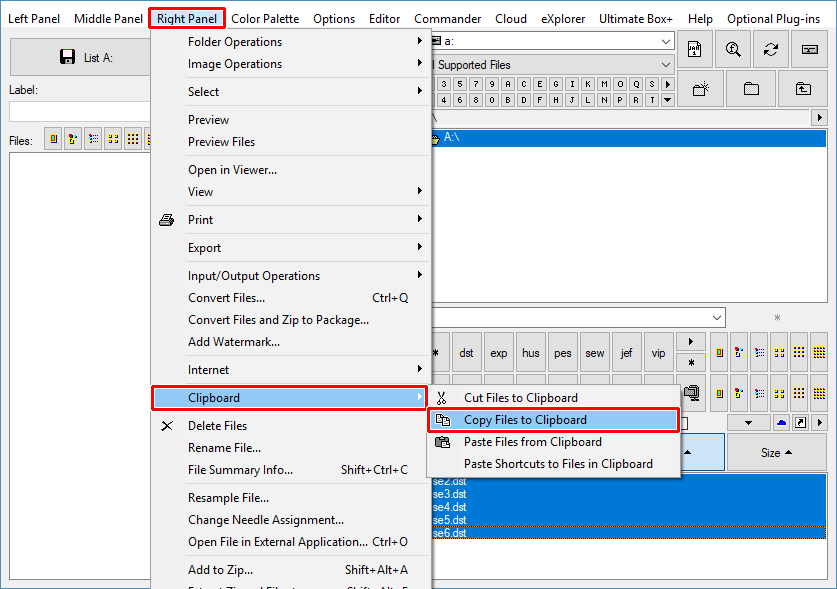
Task: Click the second view icon after Files label
Action: pos(73,139)
